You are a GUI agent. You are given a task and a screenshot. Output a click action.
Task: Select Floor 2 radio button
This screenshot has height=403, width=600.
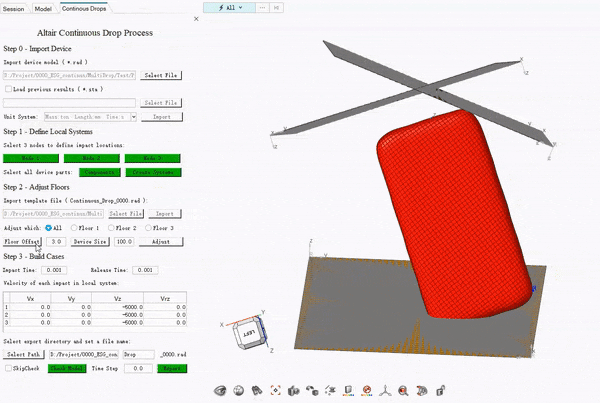[111, 228]
